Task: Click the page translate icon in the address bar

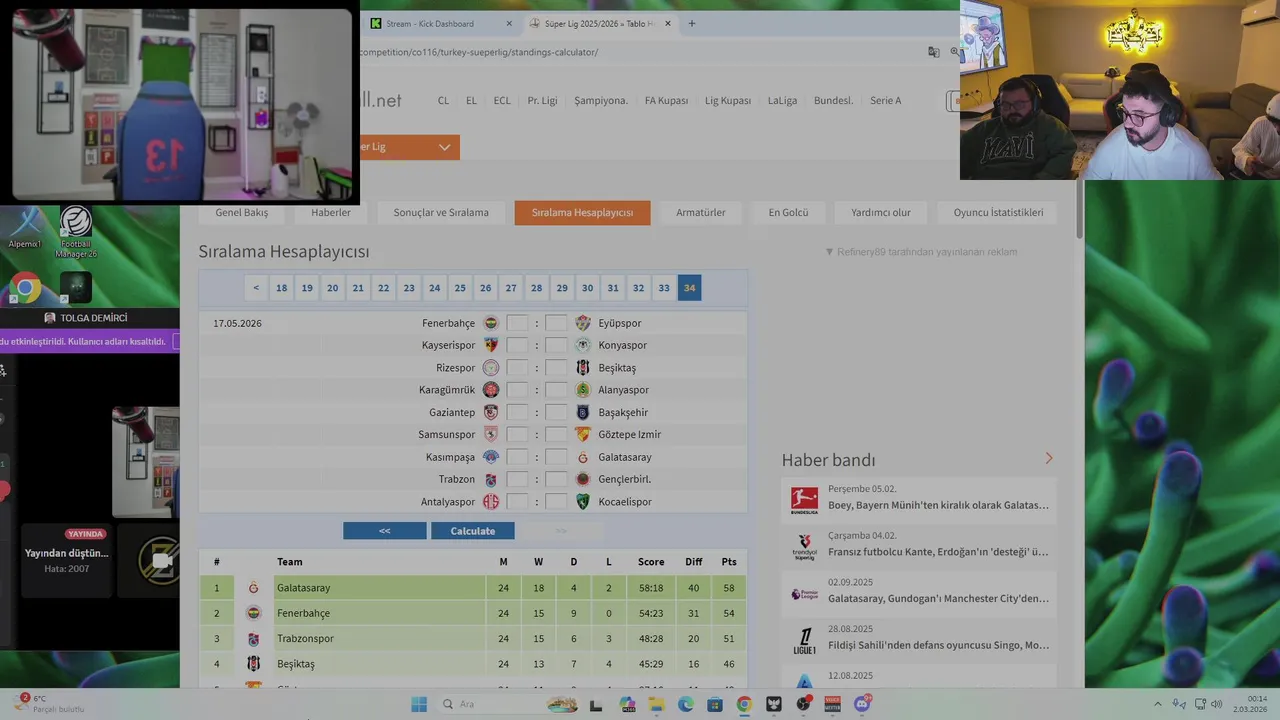Action: click(933, 52)
